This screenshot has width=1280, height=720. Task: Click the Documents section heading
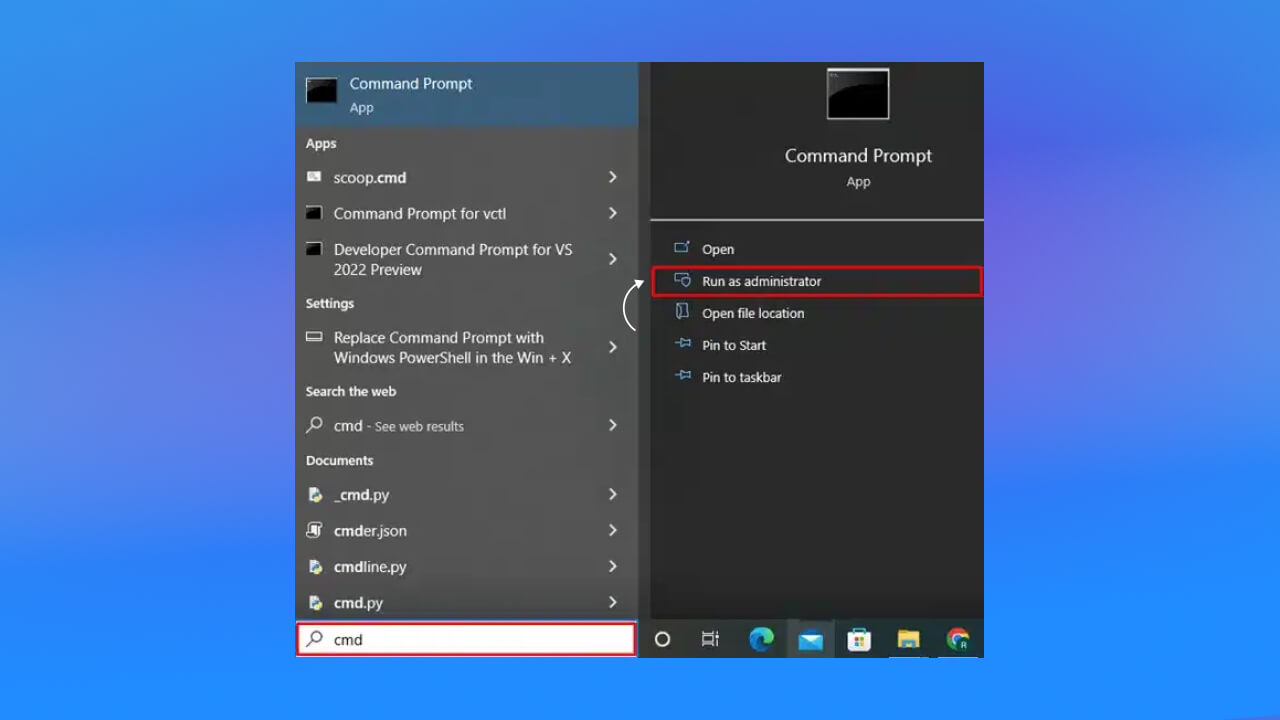click(340, 460)
